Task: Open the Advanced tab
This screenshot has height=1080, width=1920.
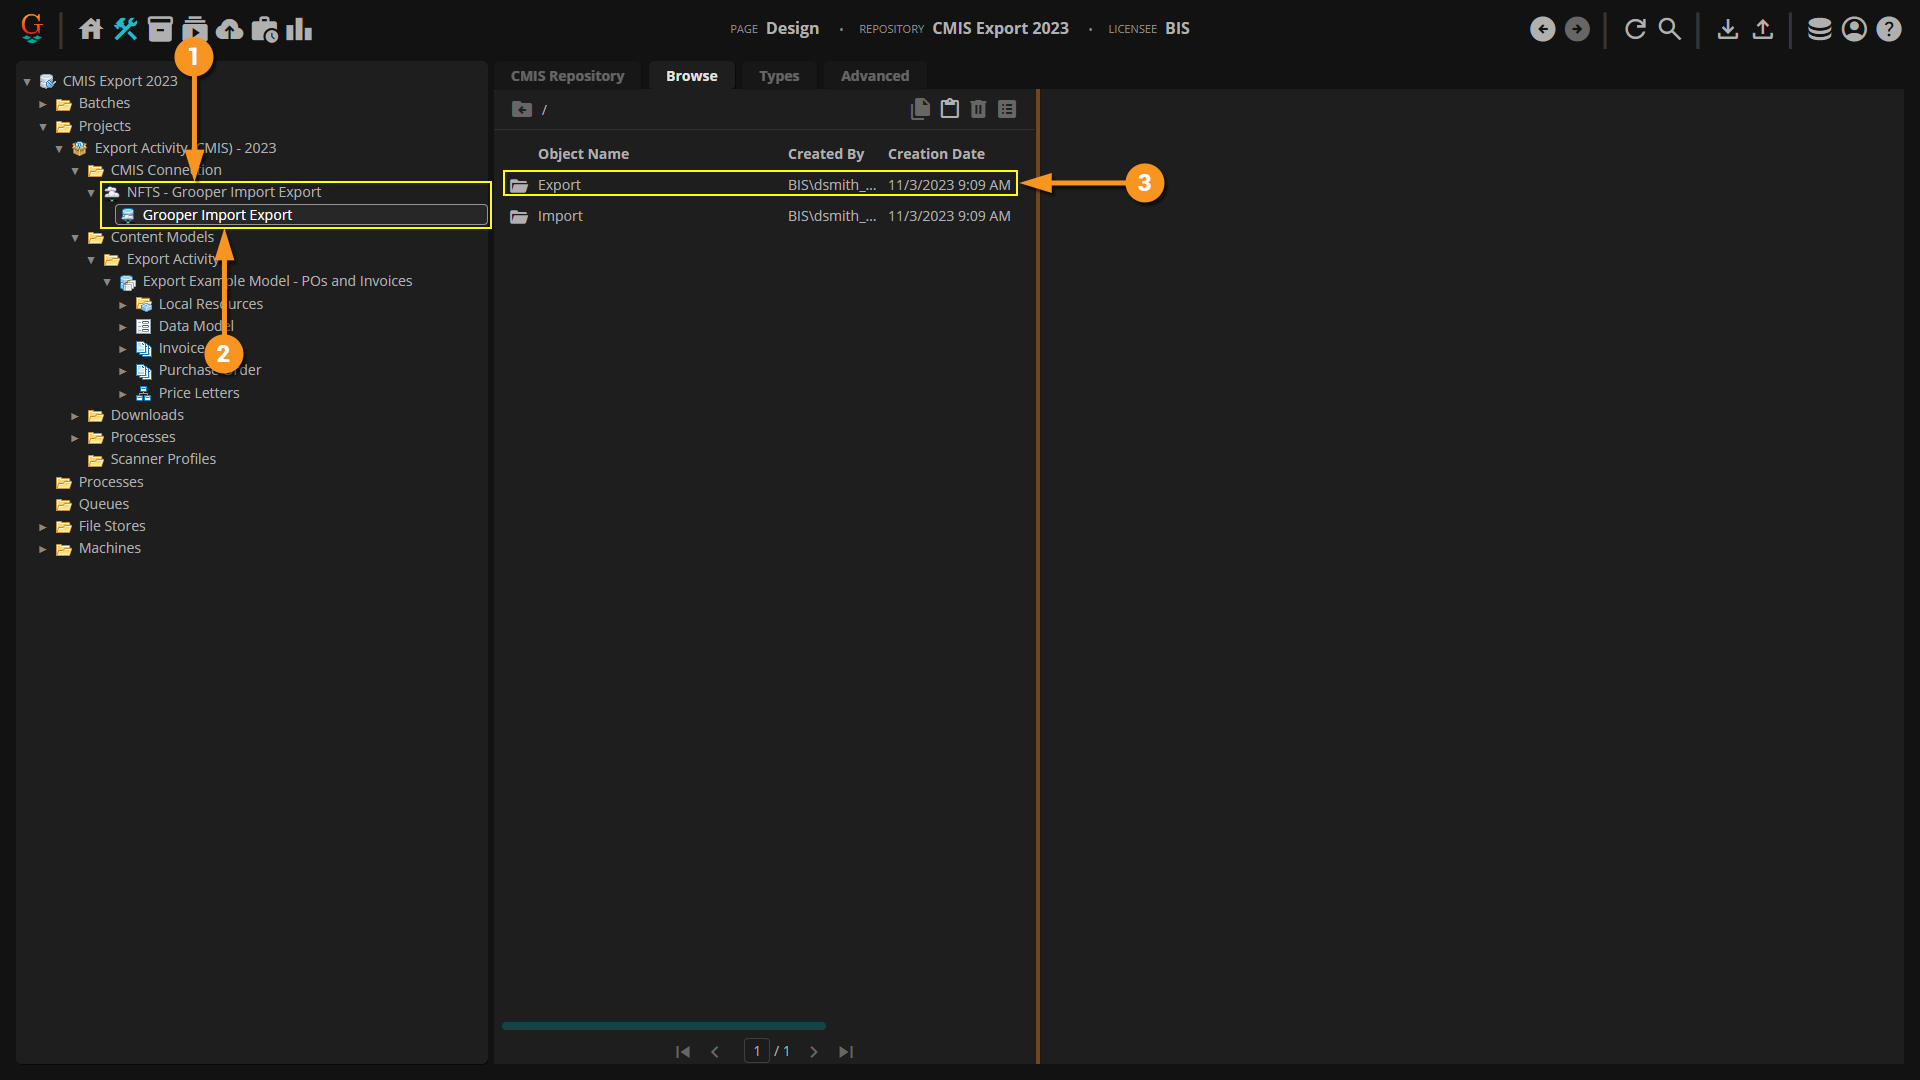Action: pyautogui.click(x=874, y=76)
